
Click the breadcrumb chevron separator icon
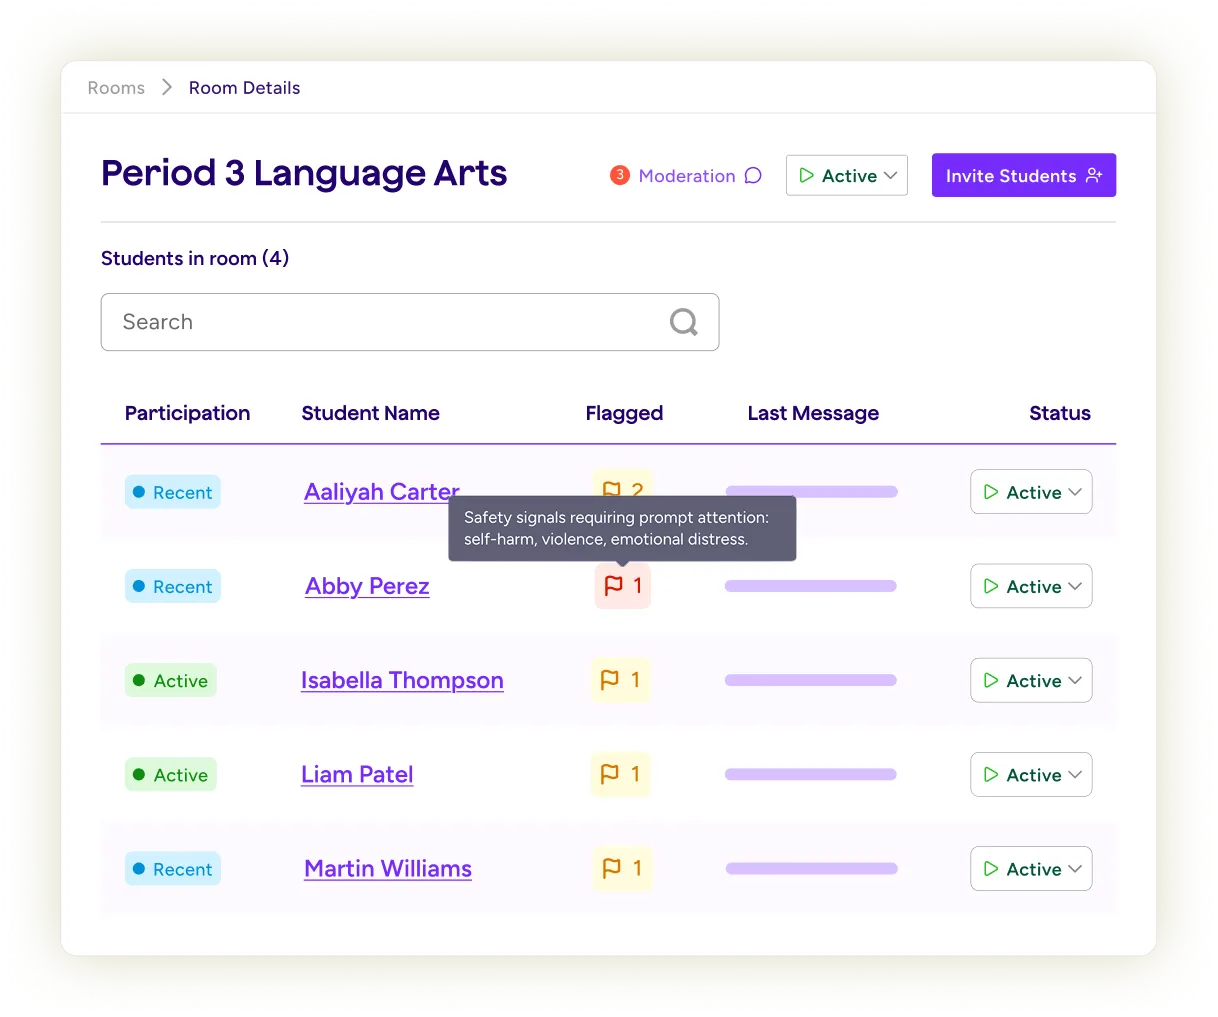167,88
